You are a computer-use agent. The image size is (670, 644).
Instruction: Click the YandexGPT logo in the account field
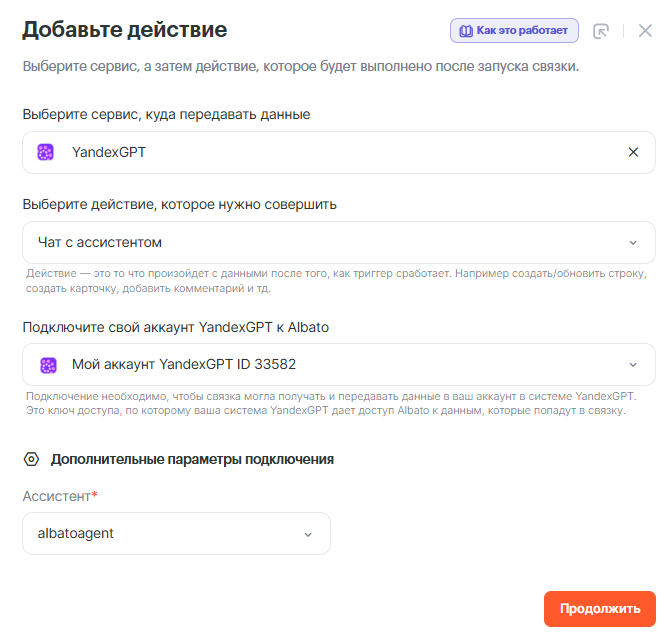(x=48, y=365)
